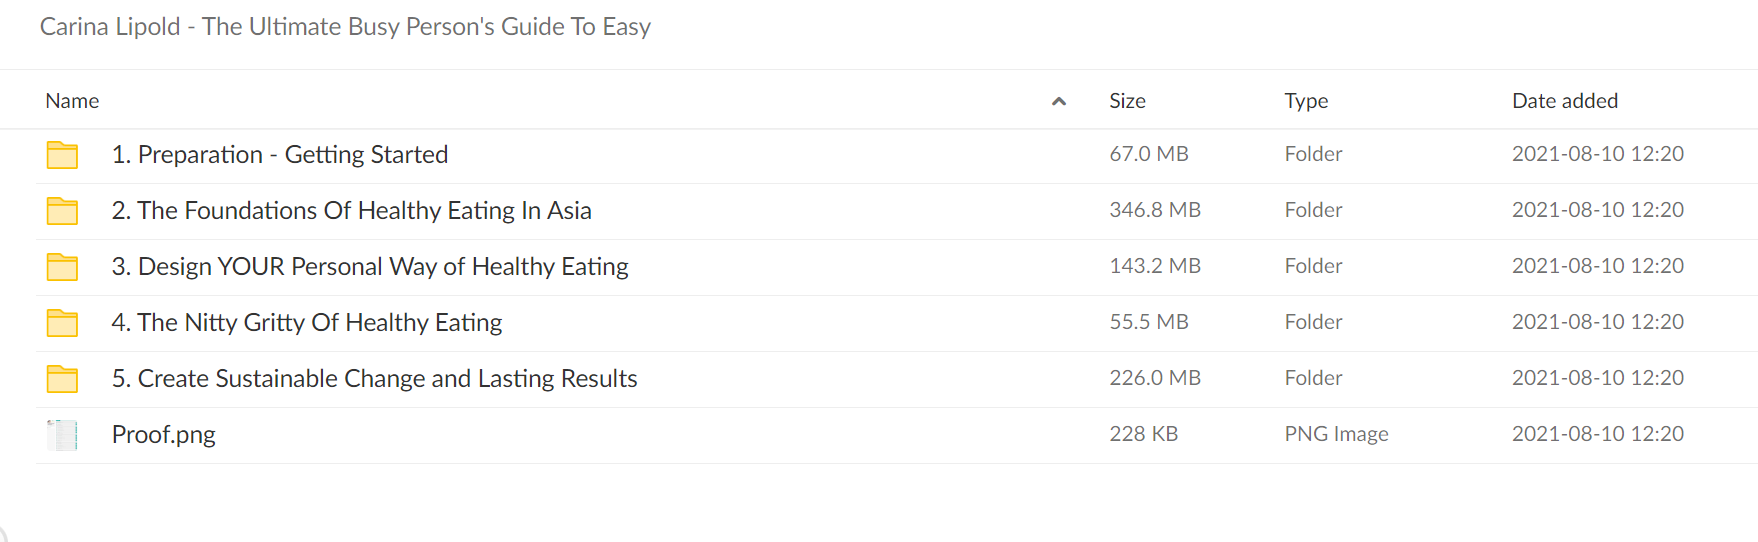The width and height of the screenshot is (1758, 542).
Task: Open the Proof.png file name
Action: point(164,435)
